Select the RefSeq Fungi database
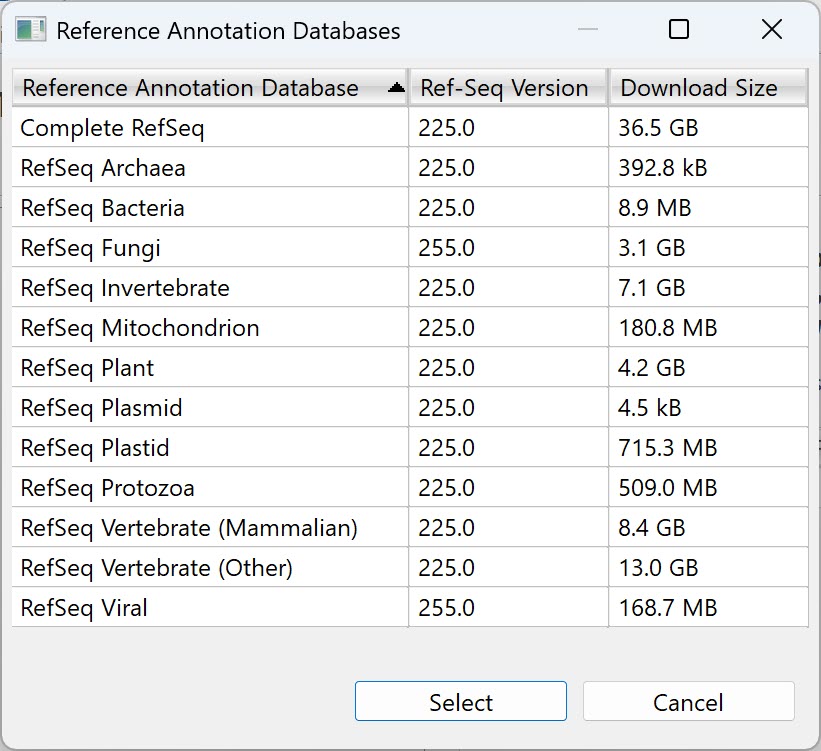This screenshot has height=751, width=821. click(x=410, y=248)
